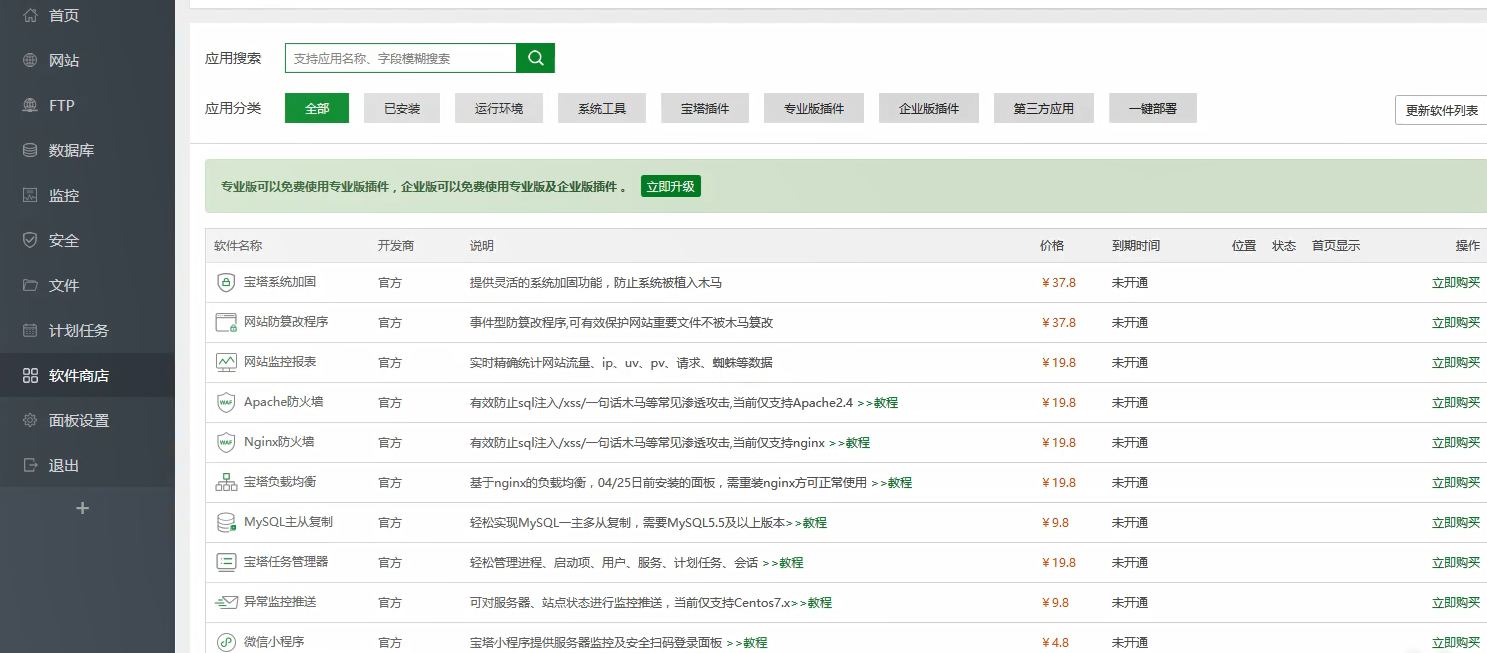Open the Apache防火墙 >>教程 tutorial link
This screenshot has height=653, width=1487.
(877, 402)
